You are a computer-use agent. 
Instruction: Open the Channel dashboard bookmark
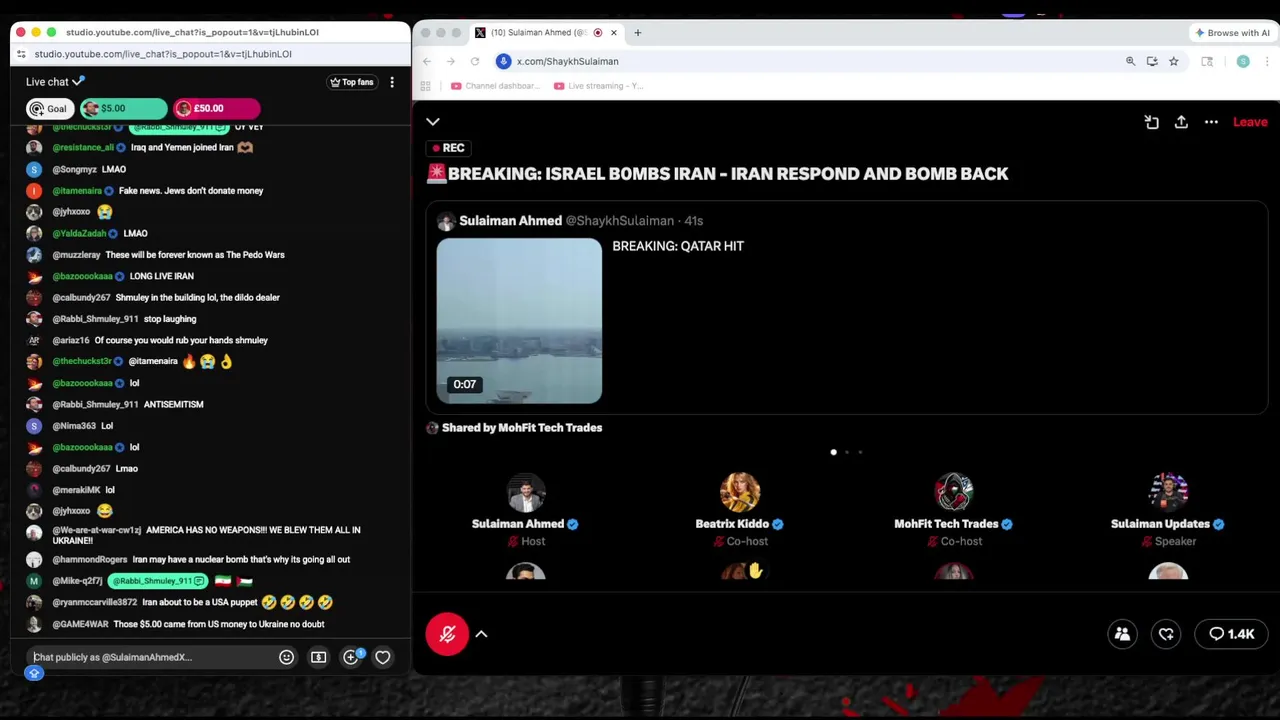496,86
